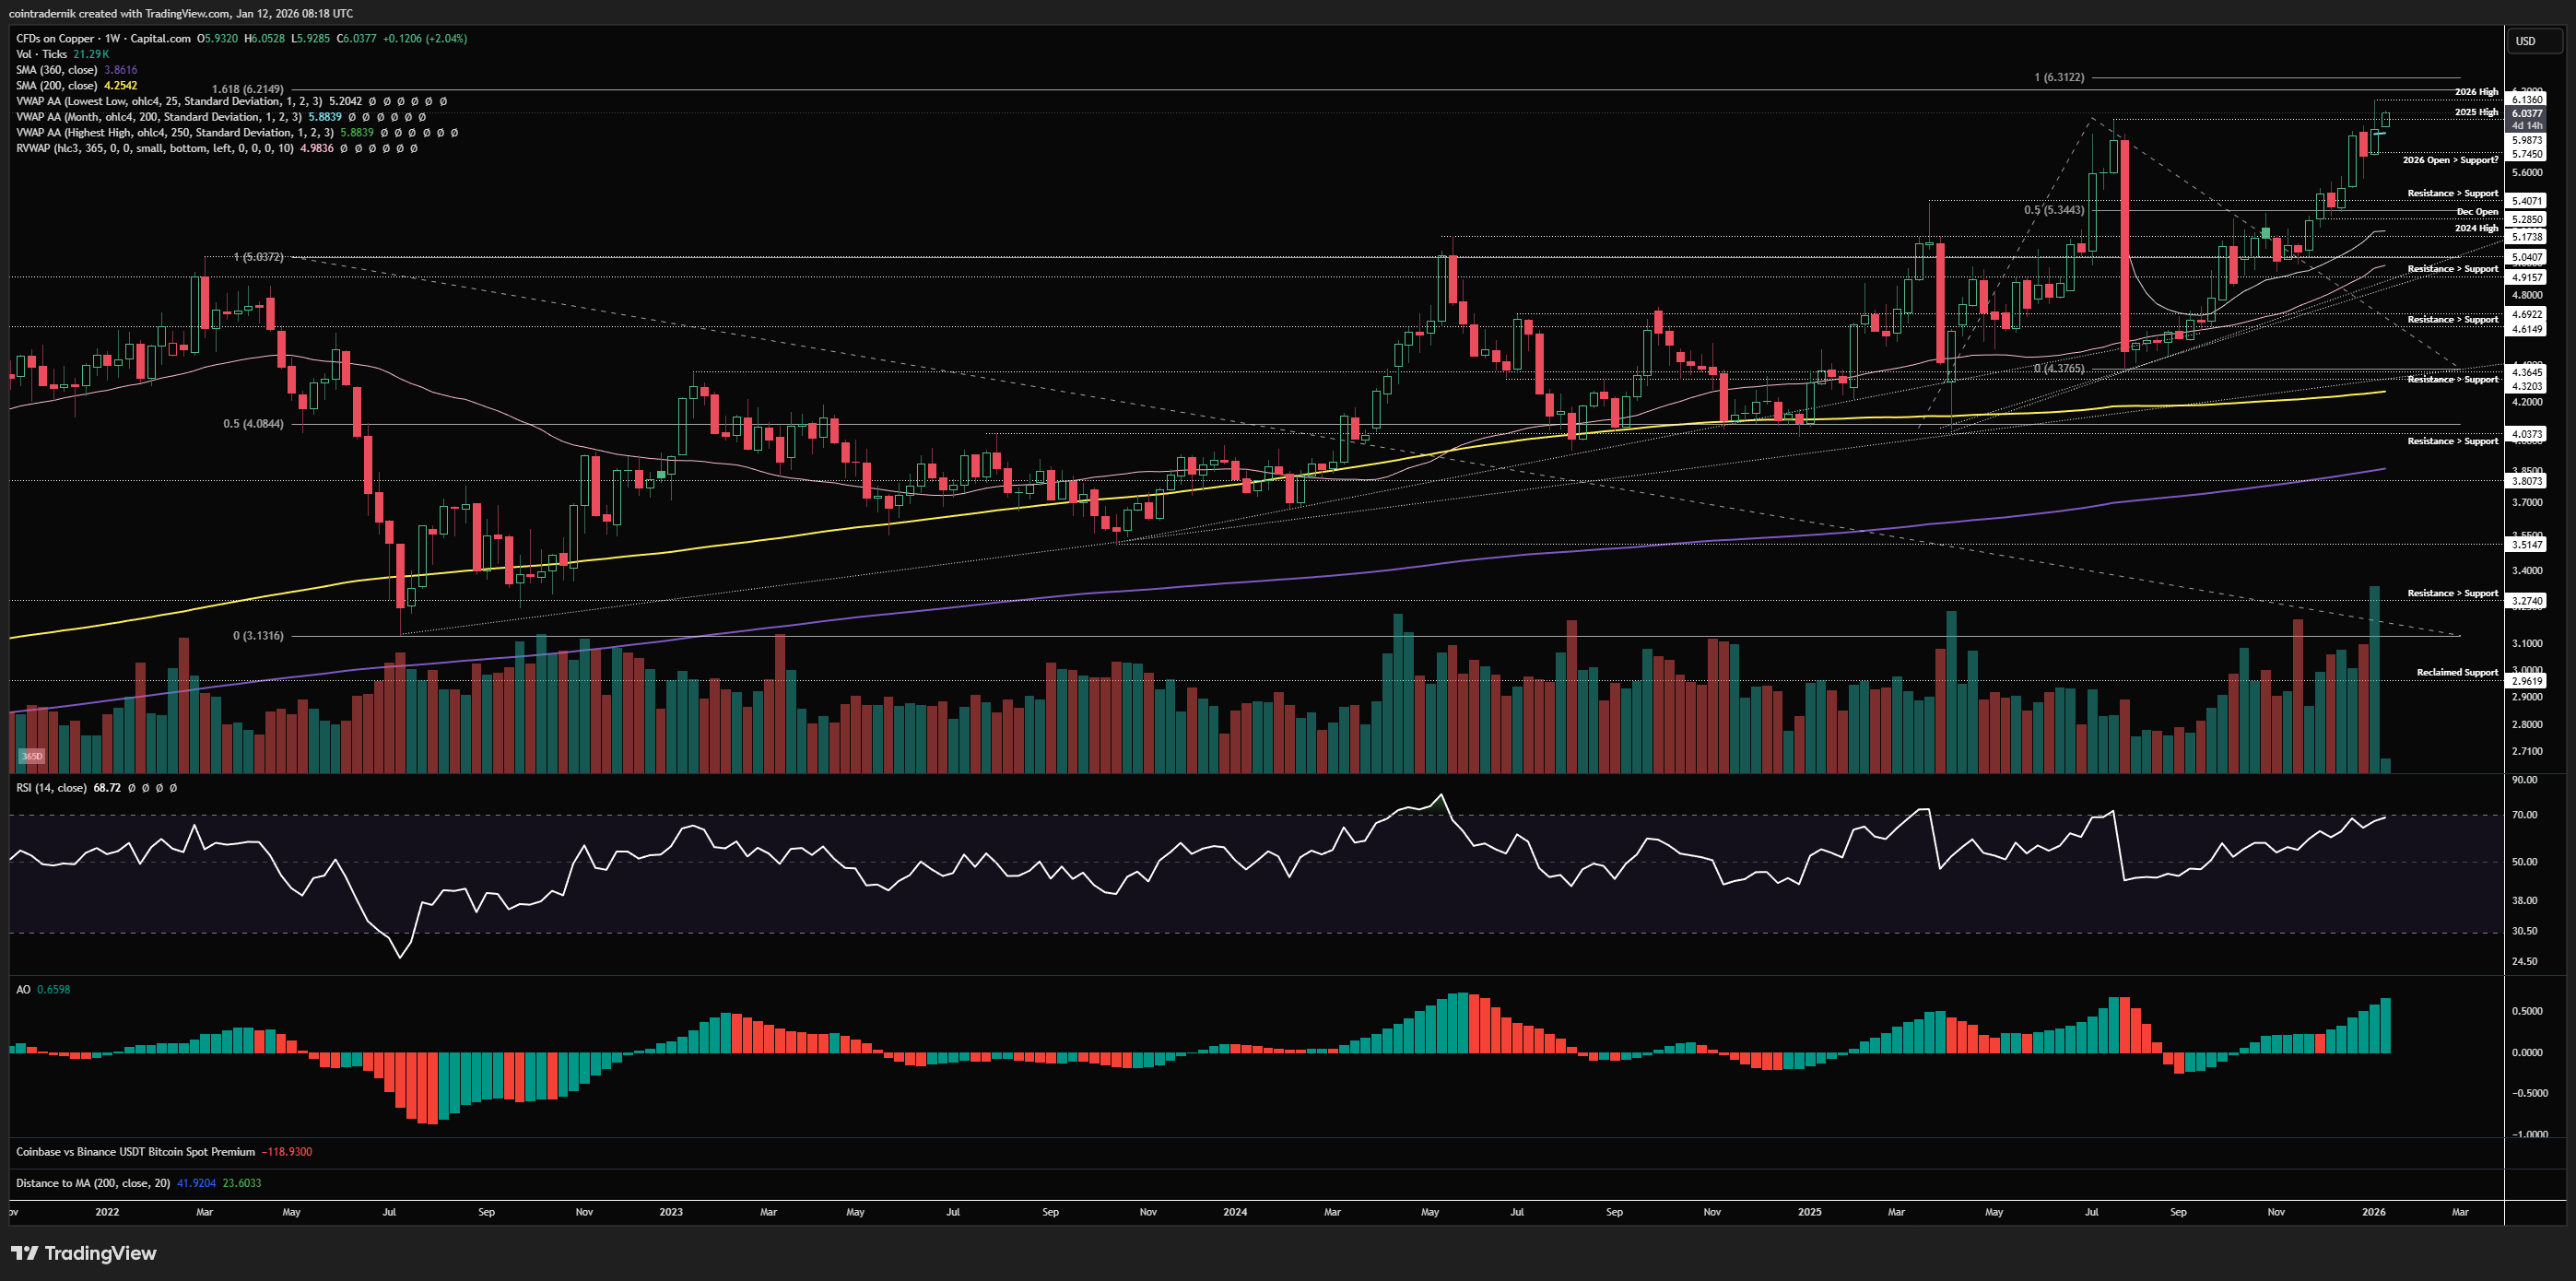Click the Vol Ticks indicator legend
The height and width of the screenshot is (1281, 2576).
pos(42,54)
